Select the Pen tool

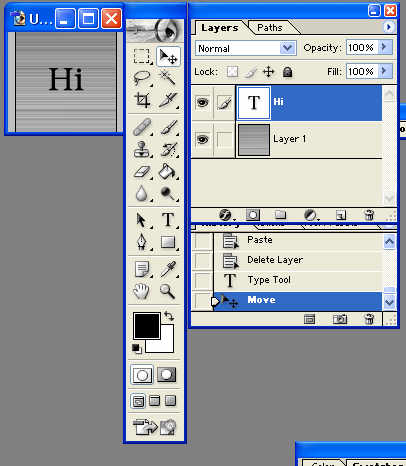click(x=142, y=242)
